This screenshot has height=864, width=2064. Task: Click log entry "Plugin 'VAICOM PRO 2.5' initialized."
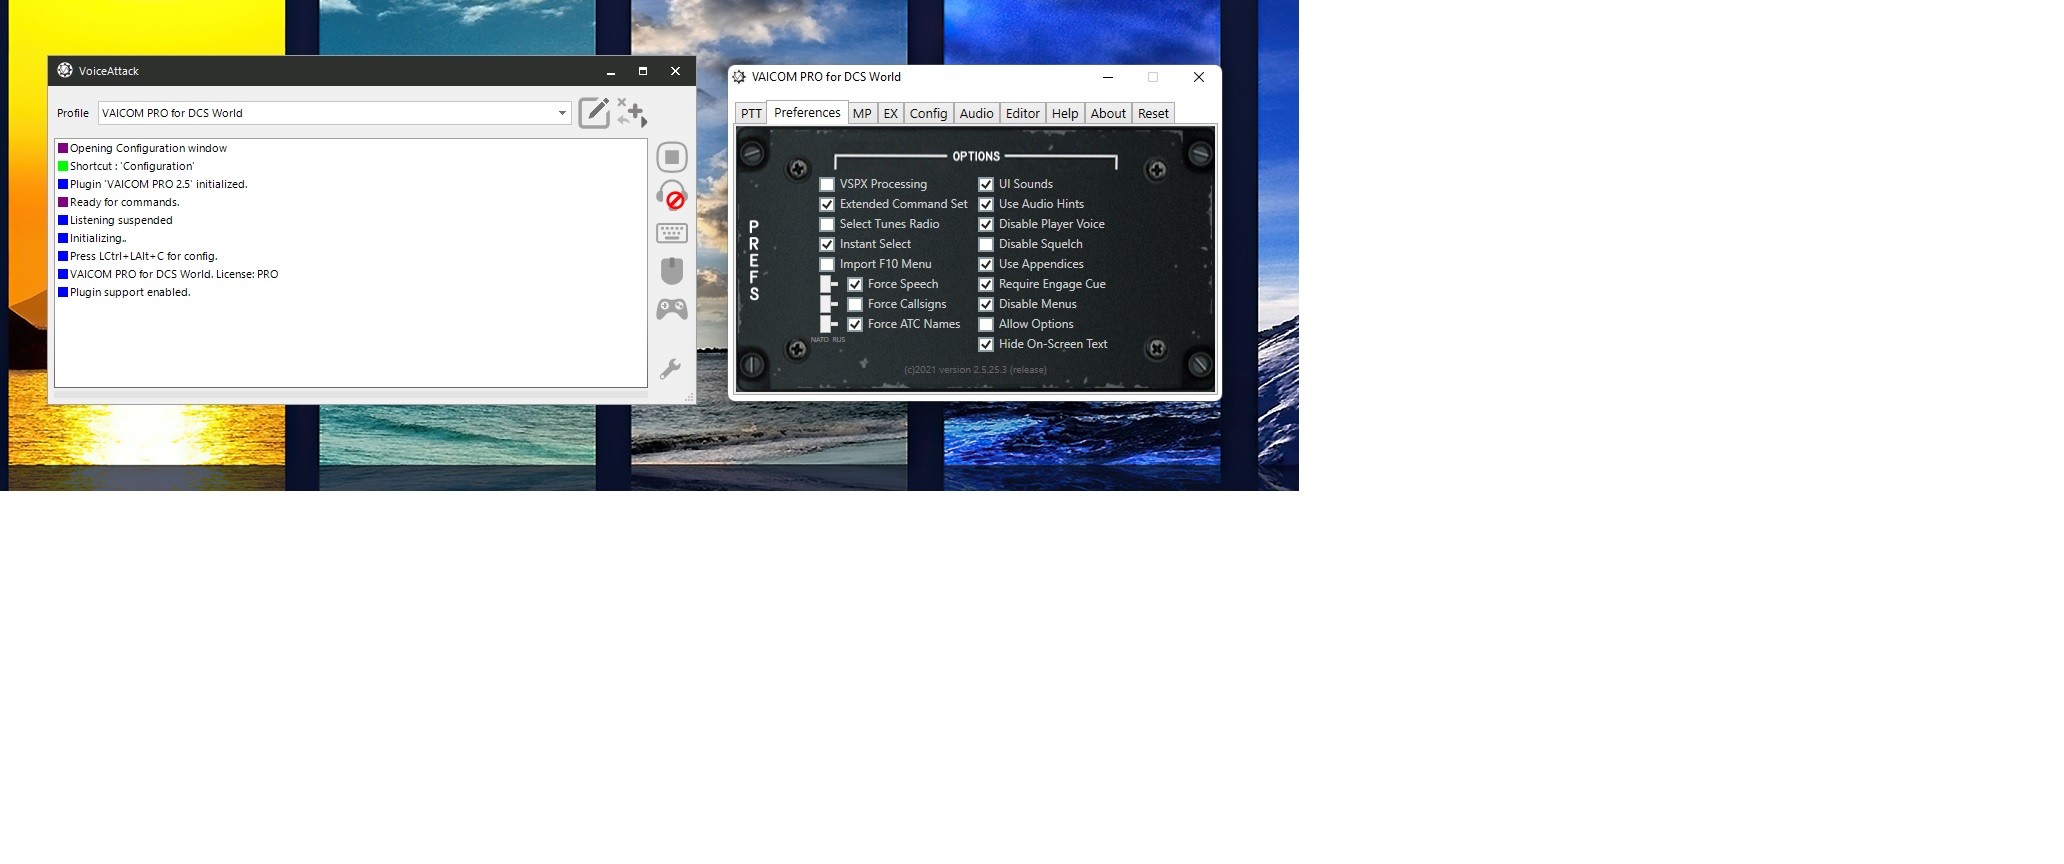[158, 184]
